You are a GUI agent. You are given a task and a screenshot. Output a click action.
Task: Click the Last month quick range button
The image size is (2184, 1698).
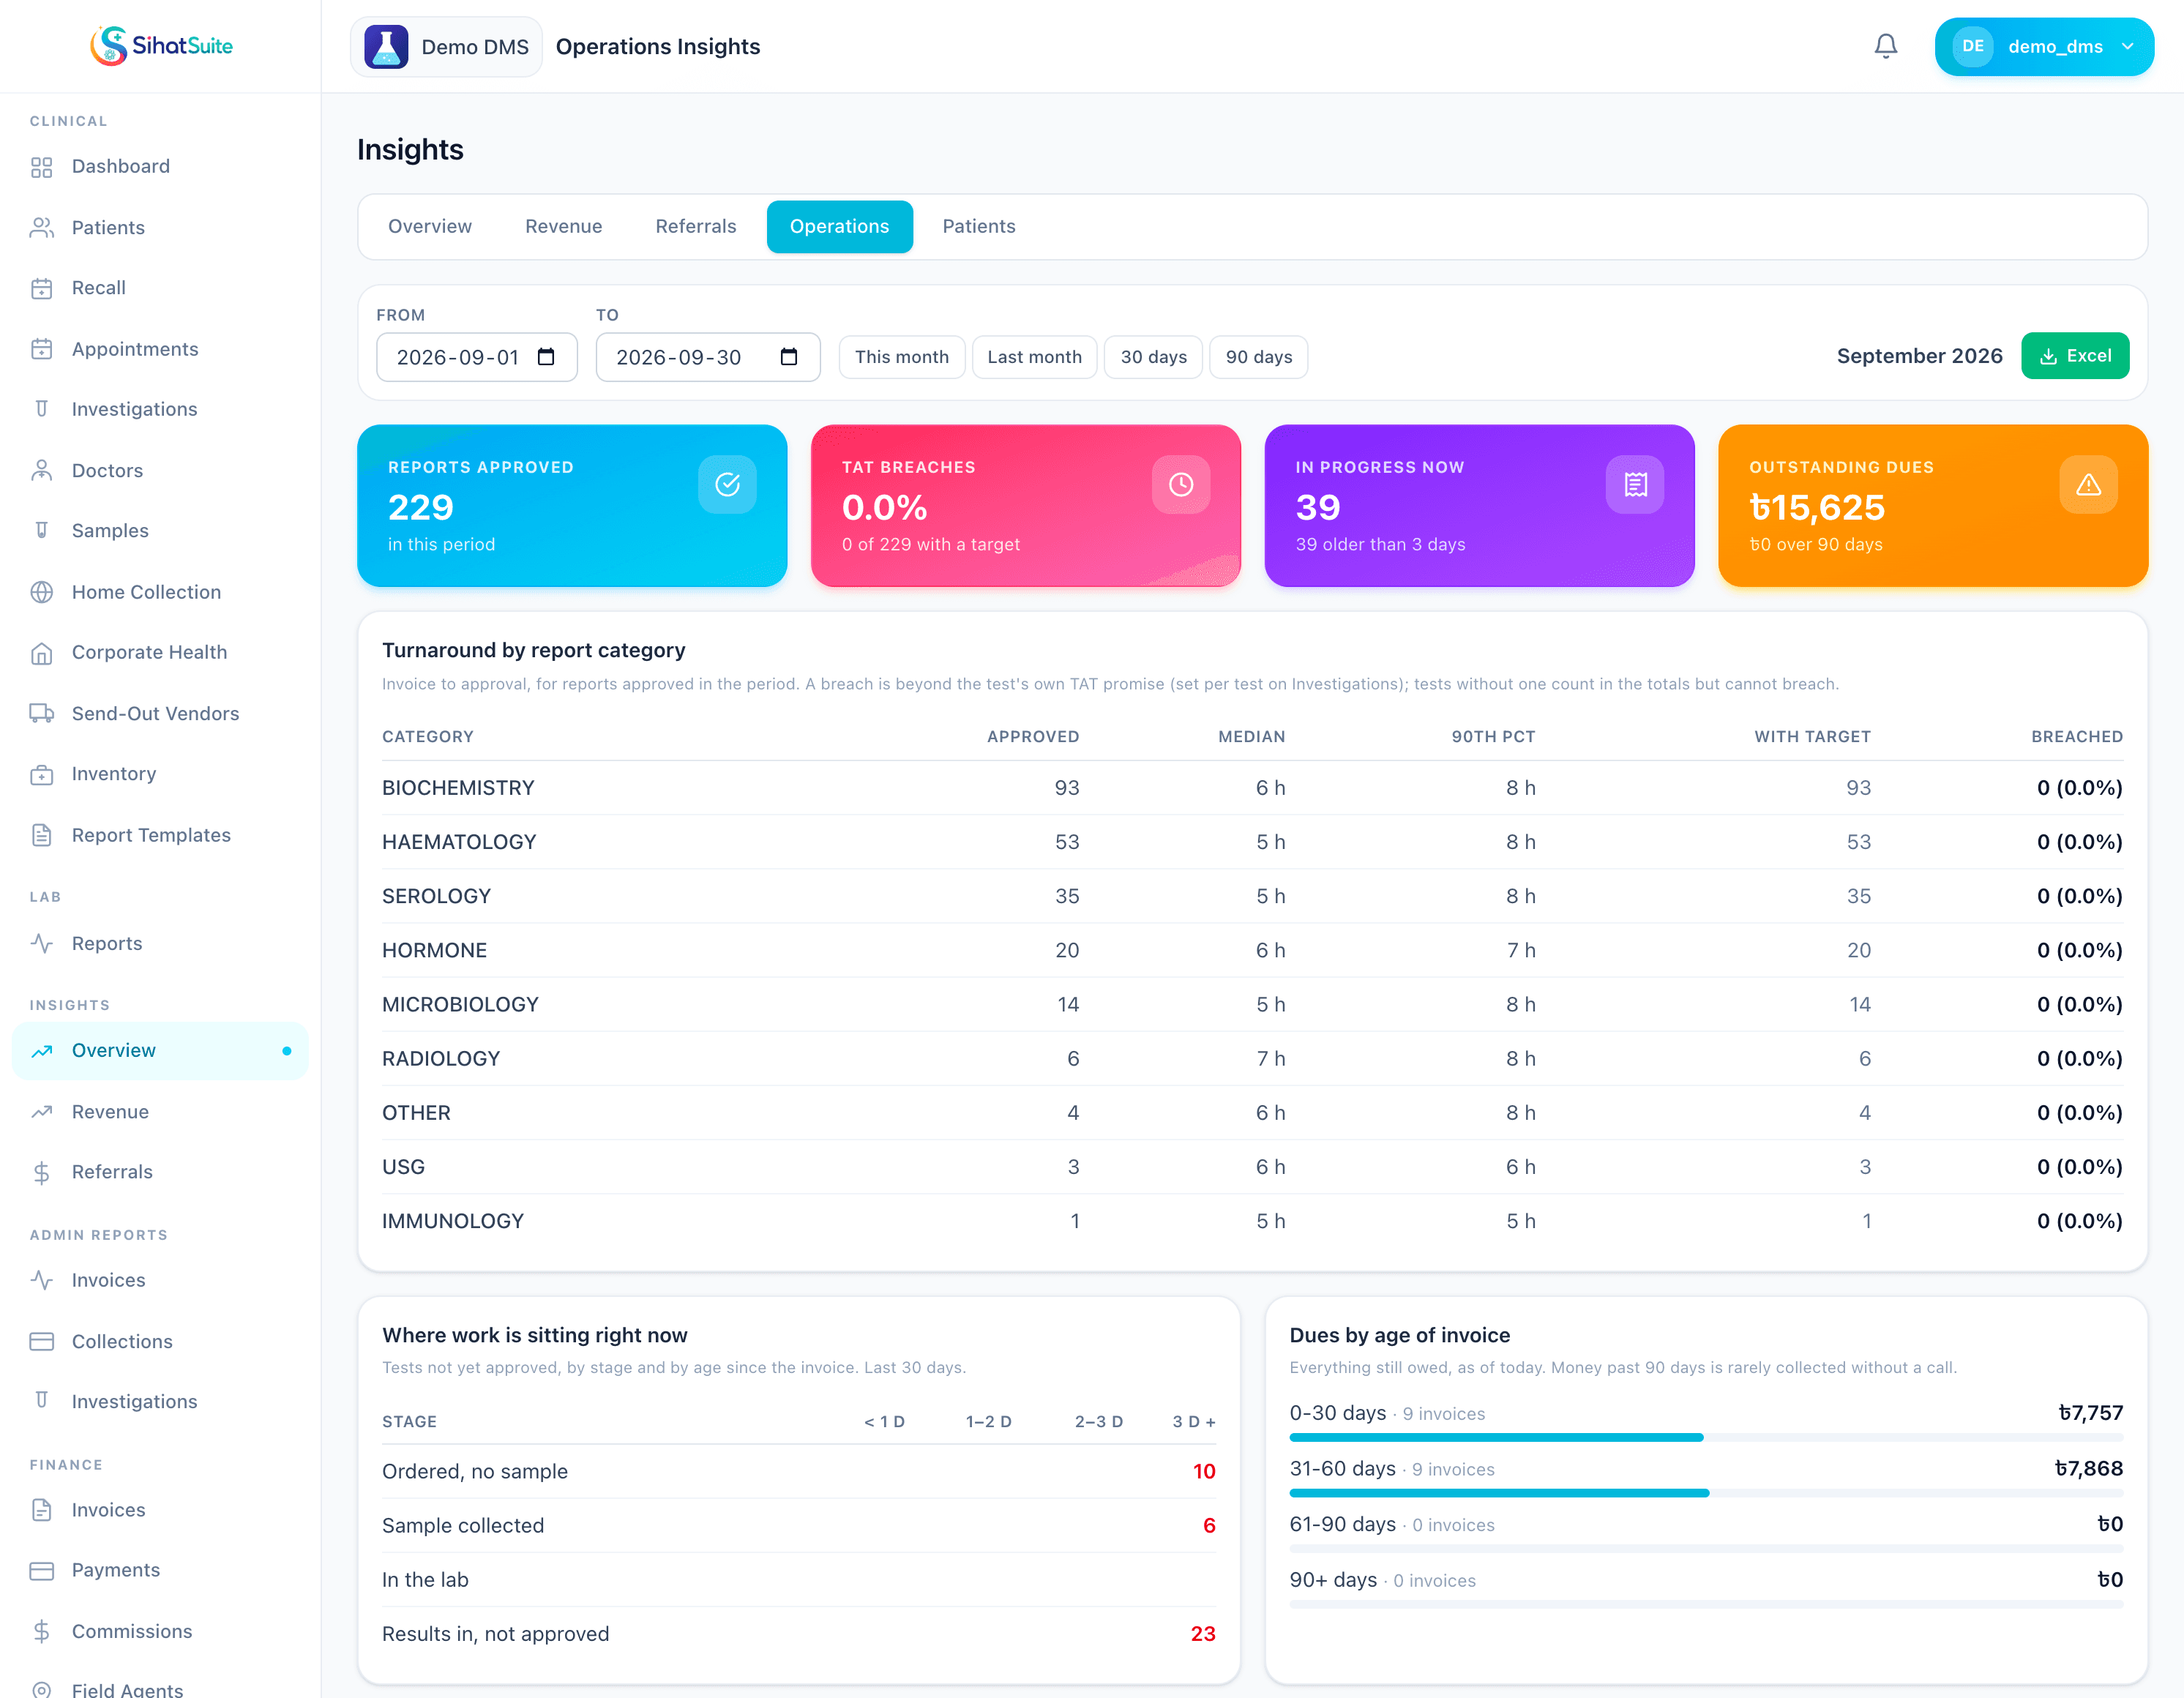coord(1034,357)
